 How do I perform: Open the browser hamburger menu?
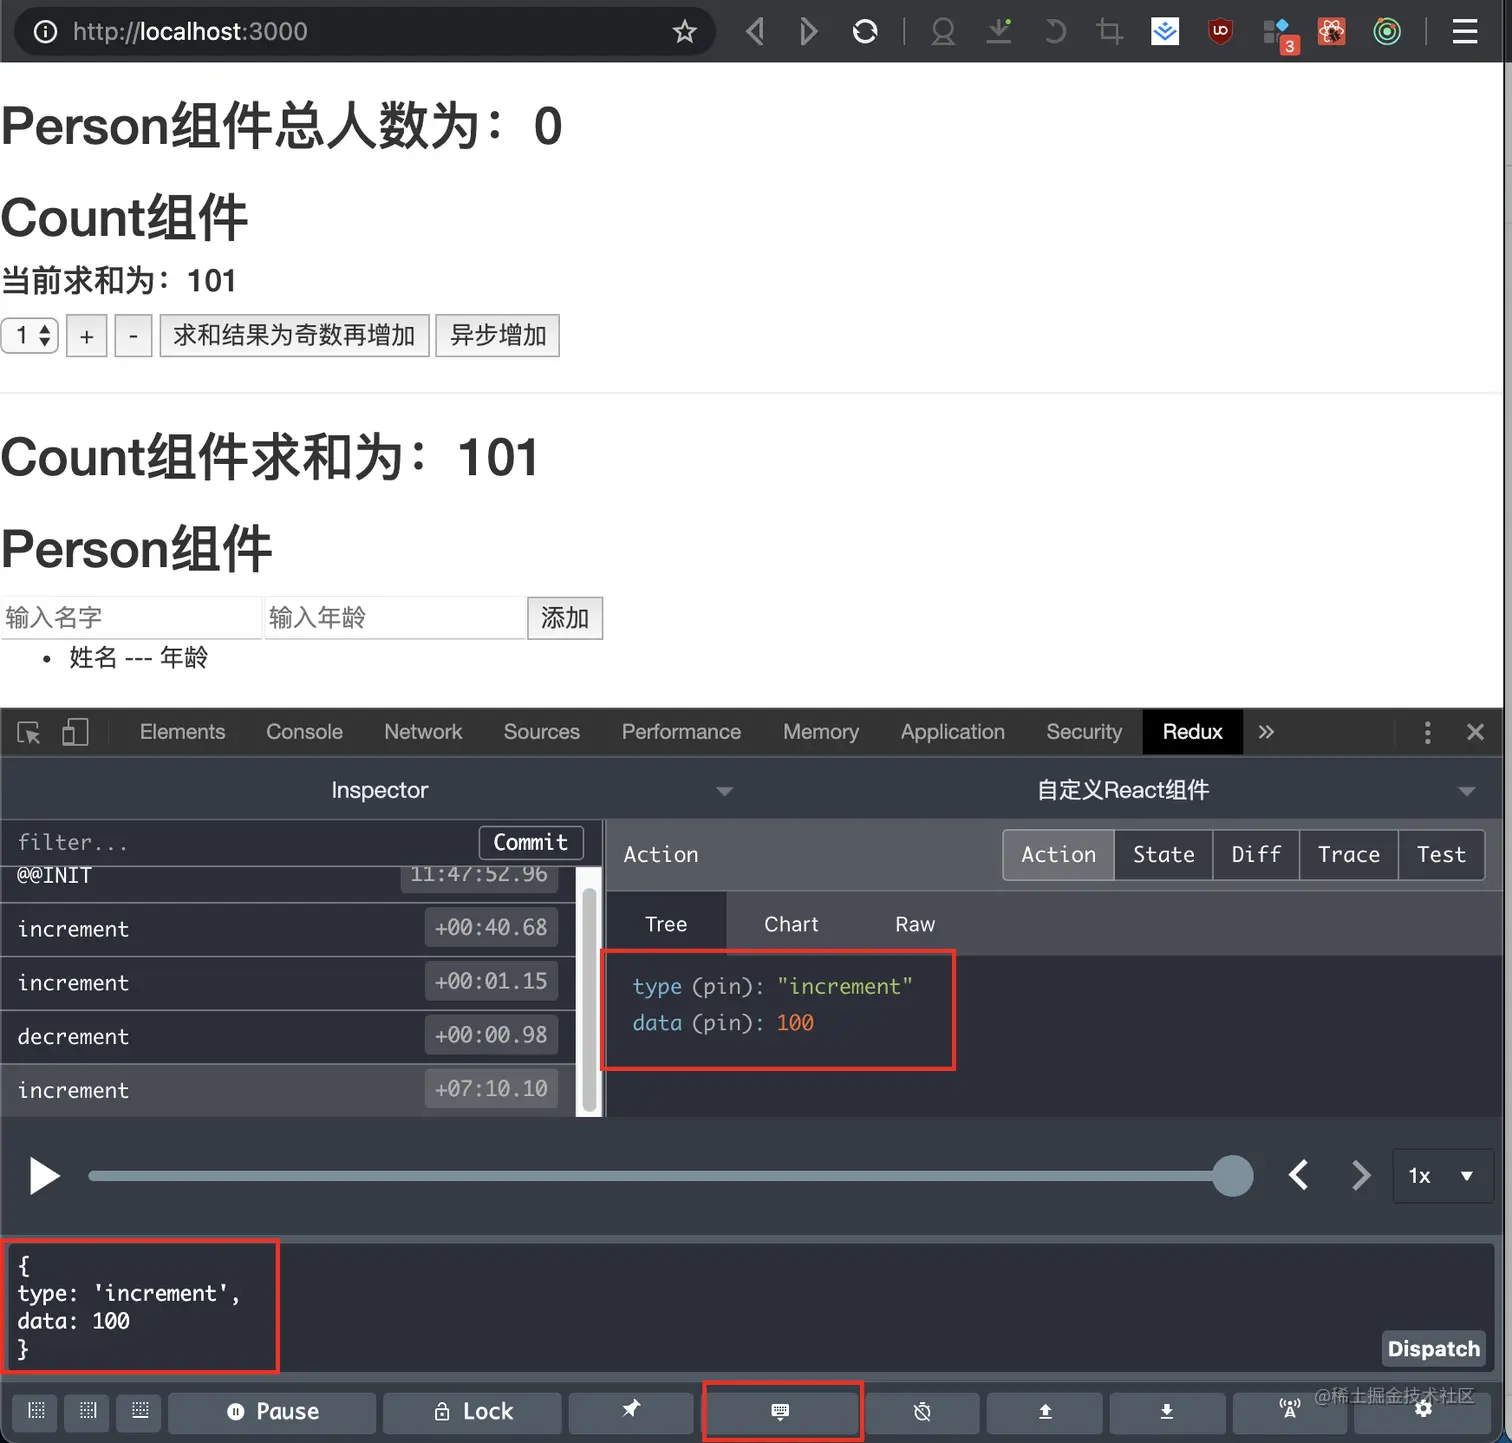coord(1465,32)
